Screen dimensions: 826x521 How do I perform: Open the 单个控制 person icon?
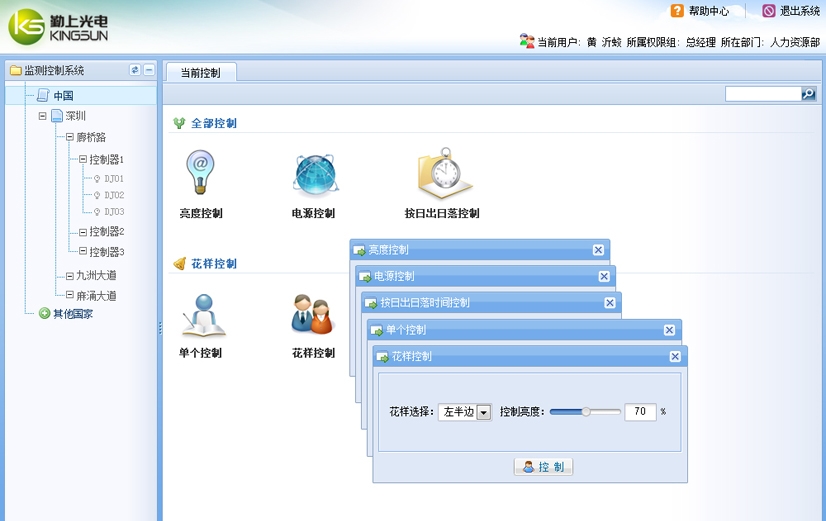point(201,314)
